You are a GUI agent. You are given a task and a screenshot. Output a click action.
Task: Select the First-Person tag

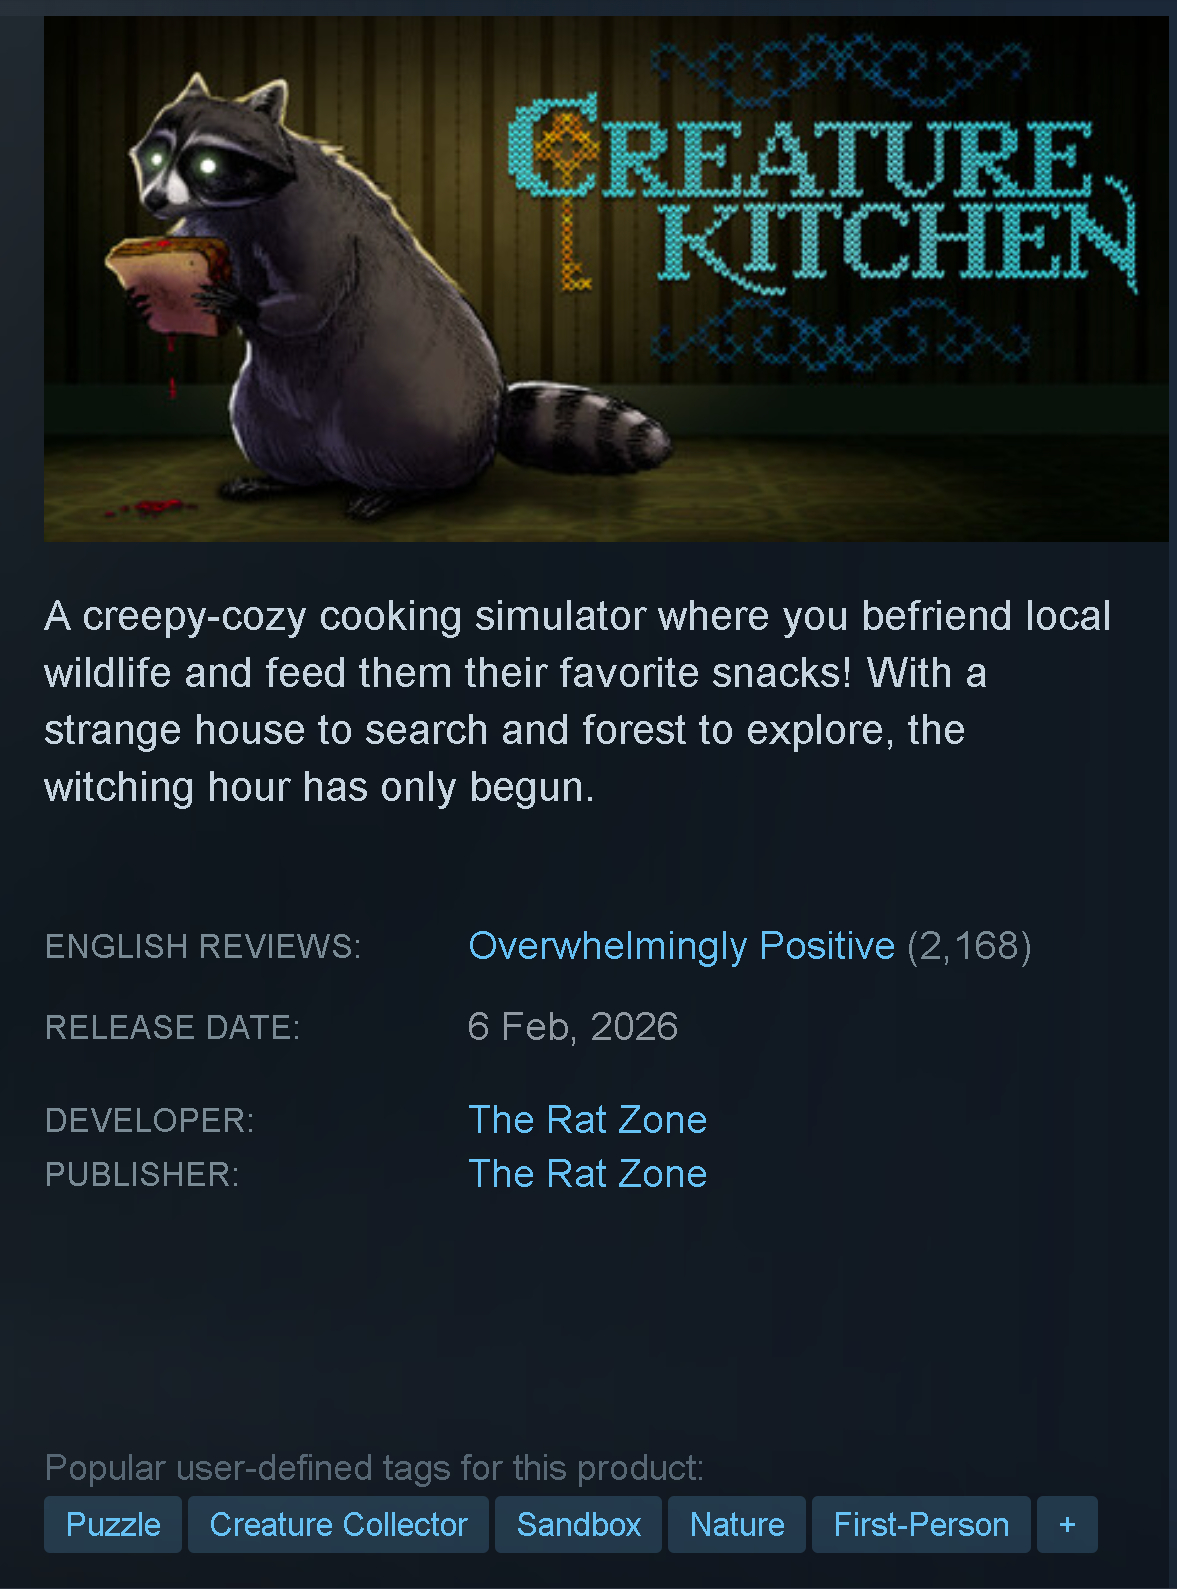pyautogui.click(x=921, y=1524)
